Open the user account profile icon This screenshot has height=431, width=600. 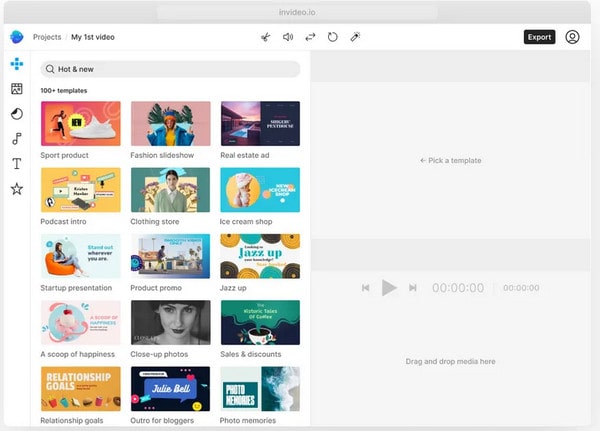572,37
